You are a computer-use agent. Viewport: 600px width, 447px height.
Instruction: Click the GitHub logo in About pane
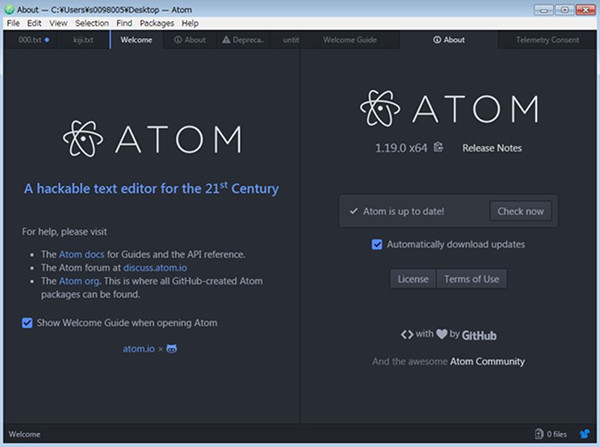tap(479, 335)
